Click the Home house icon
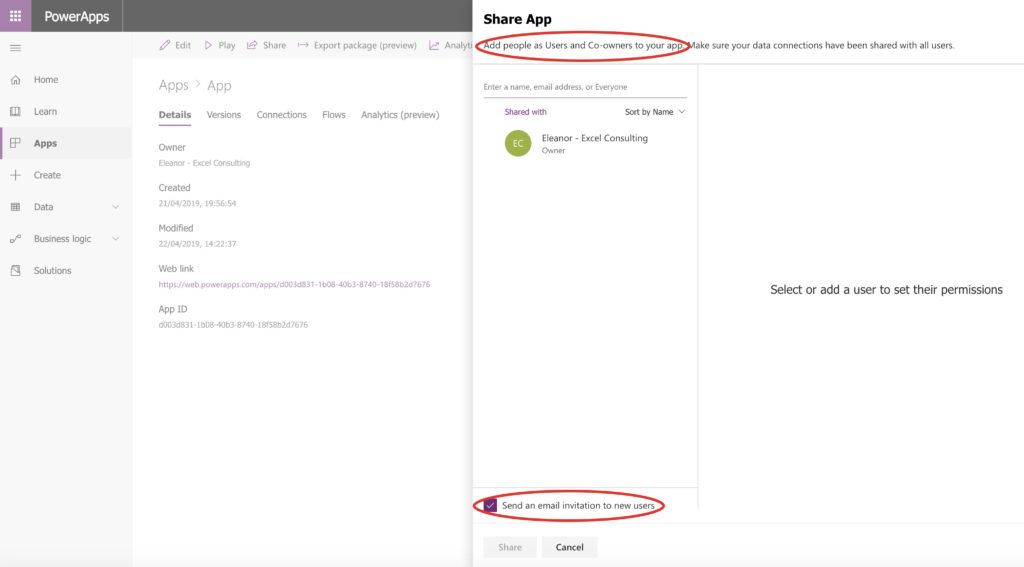This screenshot has height=567, width=1024. [16, 80]
